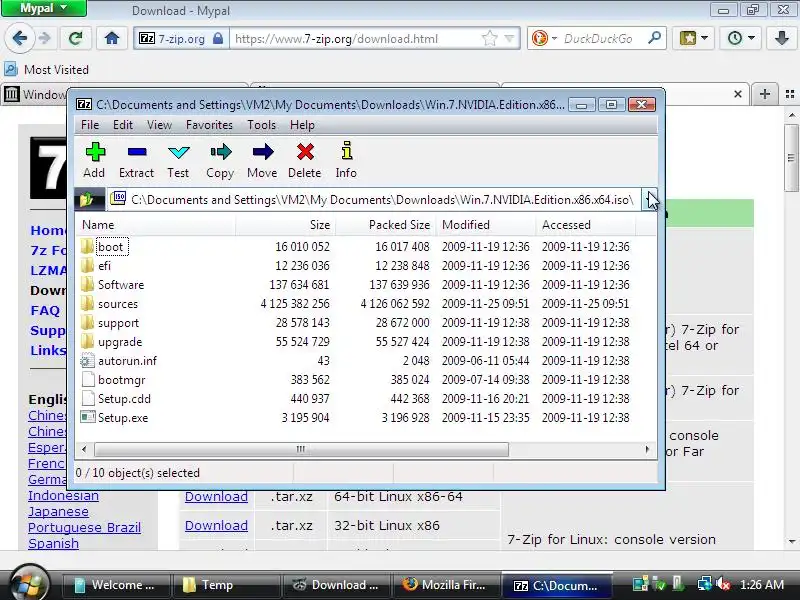Select the autorun.inf file icon

pos(87,361)
